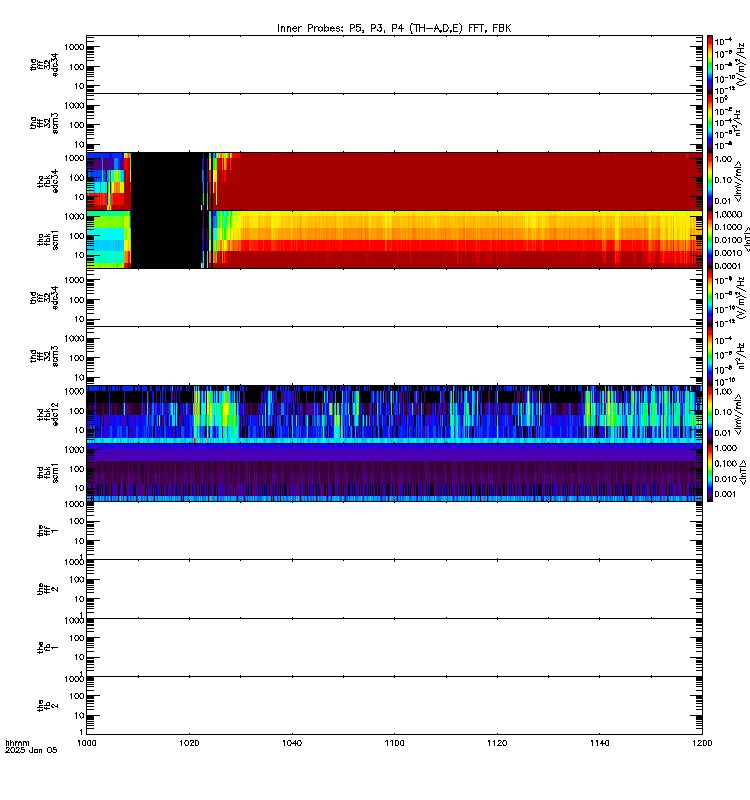Click '0.0010' on the tha fbk scm1 color scale

coord(728,253)
